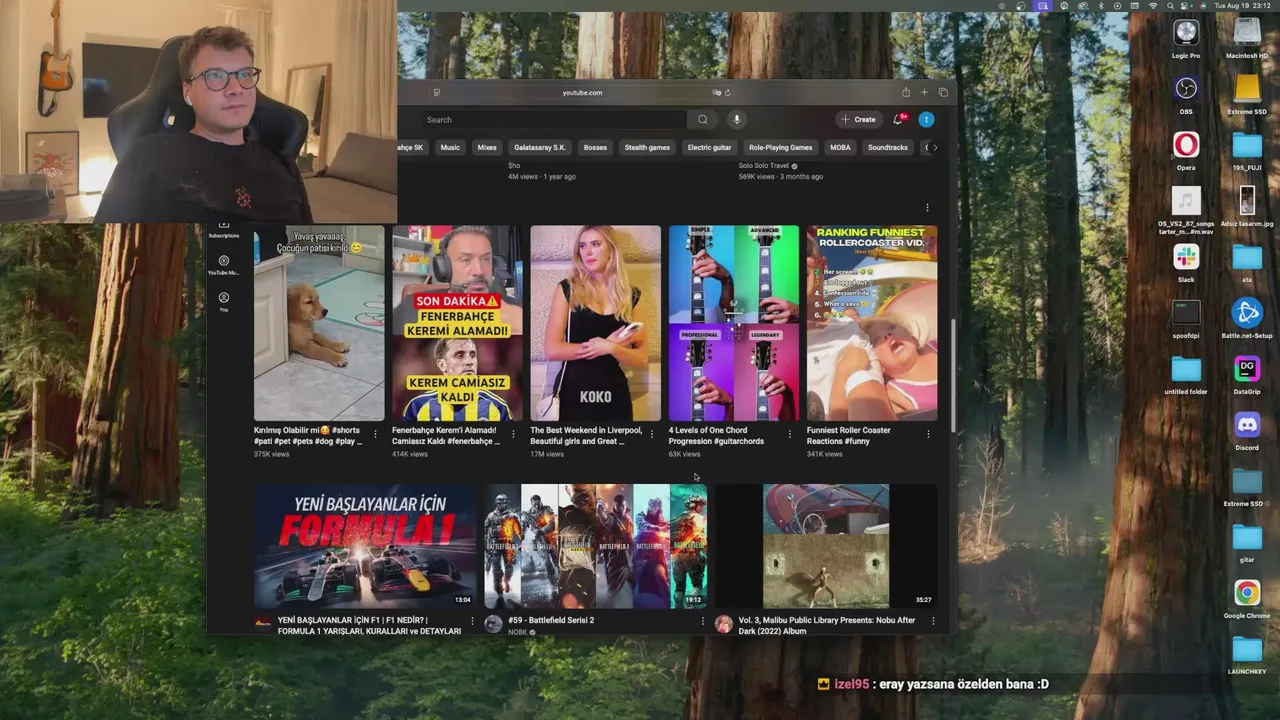Open Wi-Fi menu in macOS menu bar
Screen dimensions: 1280x720
1152,6
